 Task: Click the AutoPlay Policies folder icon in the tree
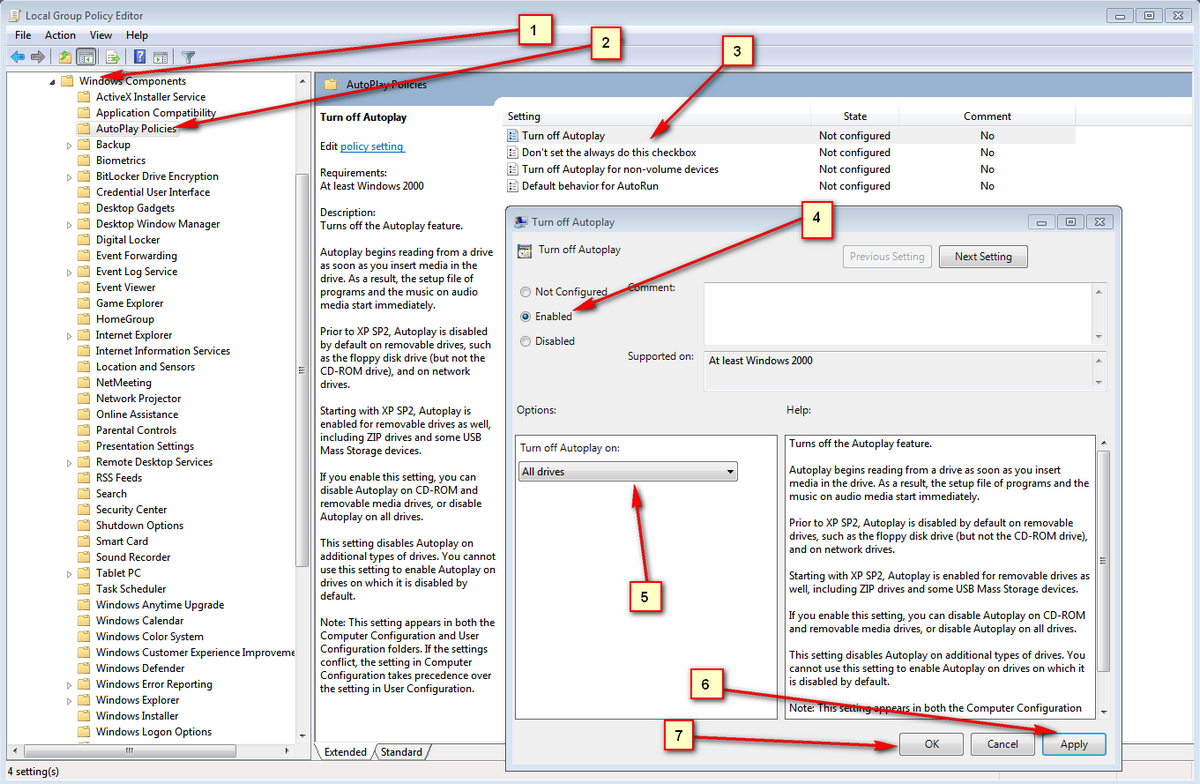[84, 129]
